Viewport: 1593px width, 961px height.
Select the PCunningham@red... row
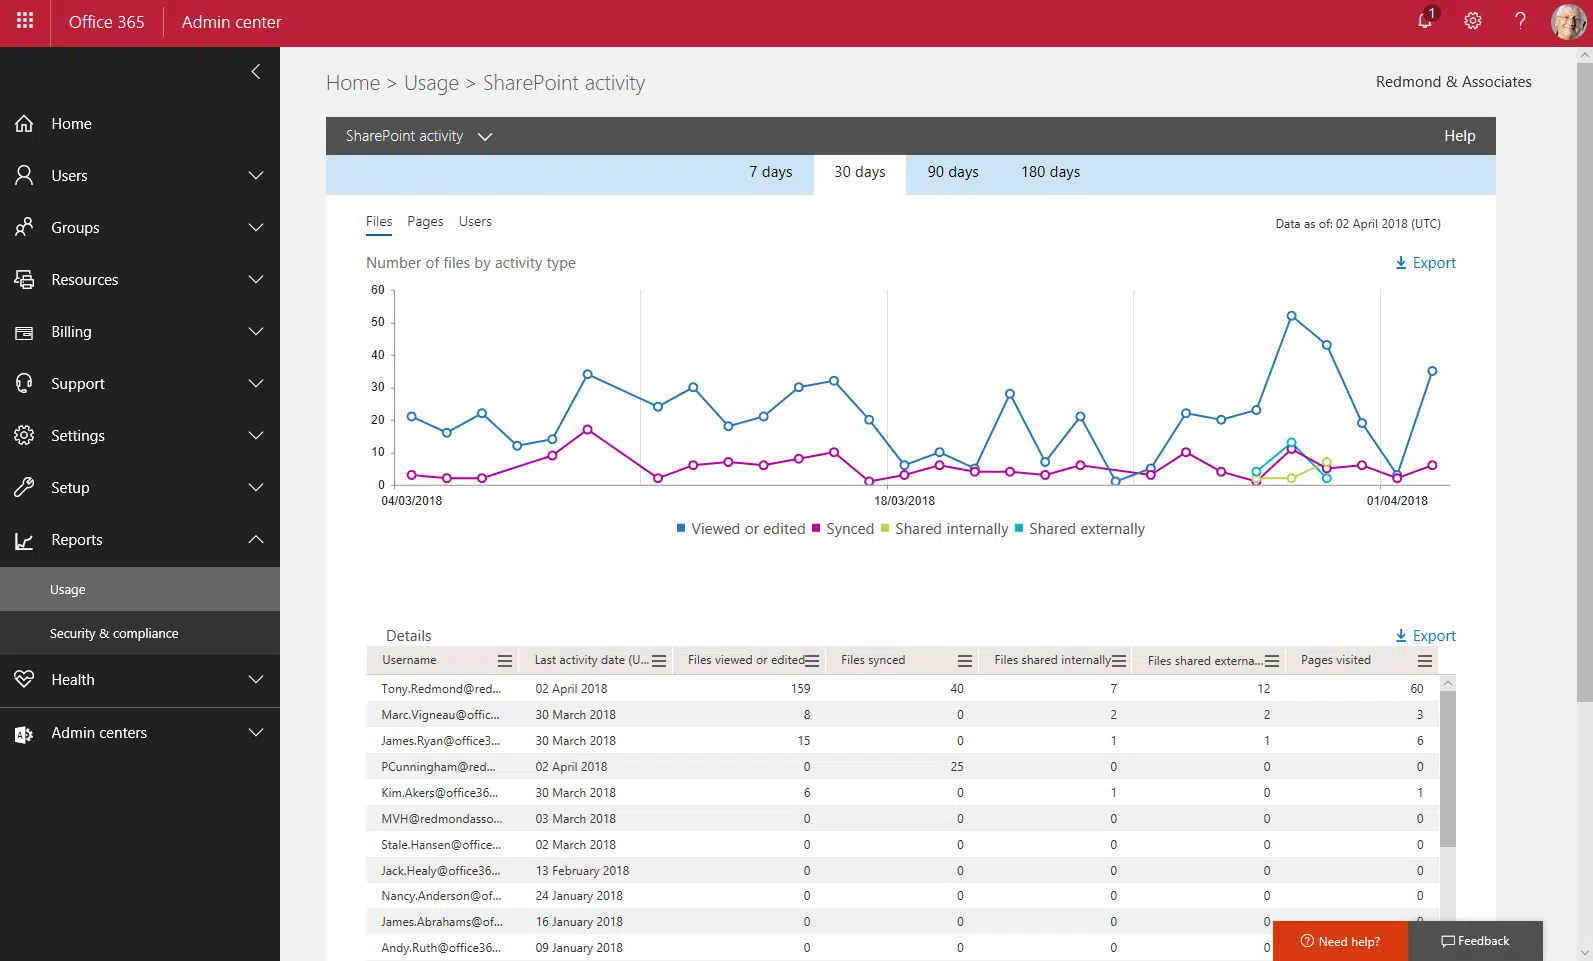coord(902,766)
